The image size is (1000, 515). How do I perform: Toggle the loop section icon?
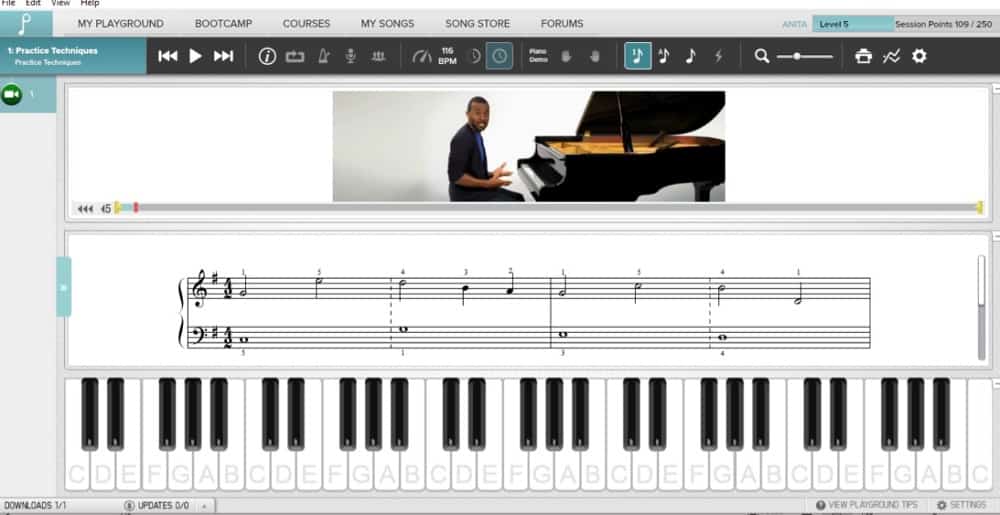295,56
